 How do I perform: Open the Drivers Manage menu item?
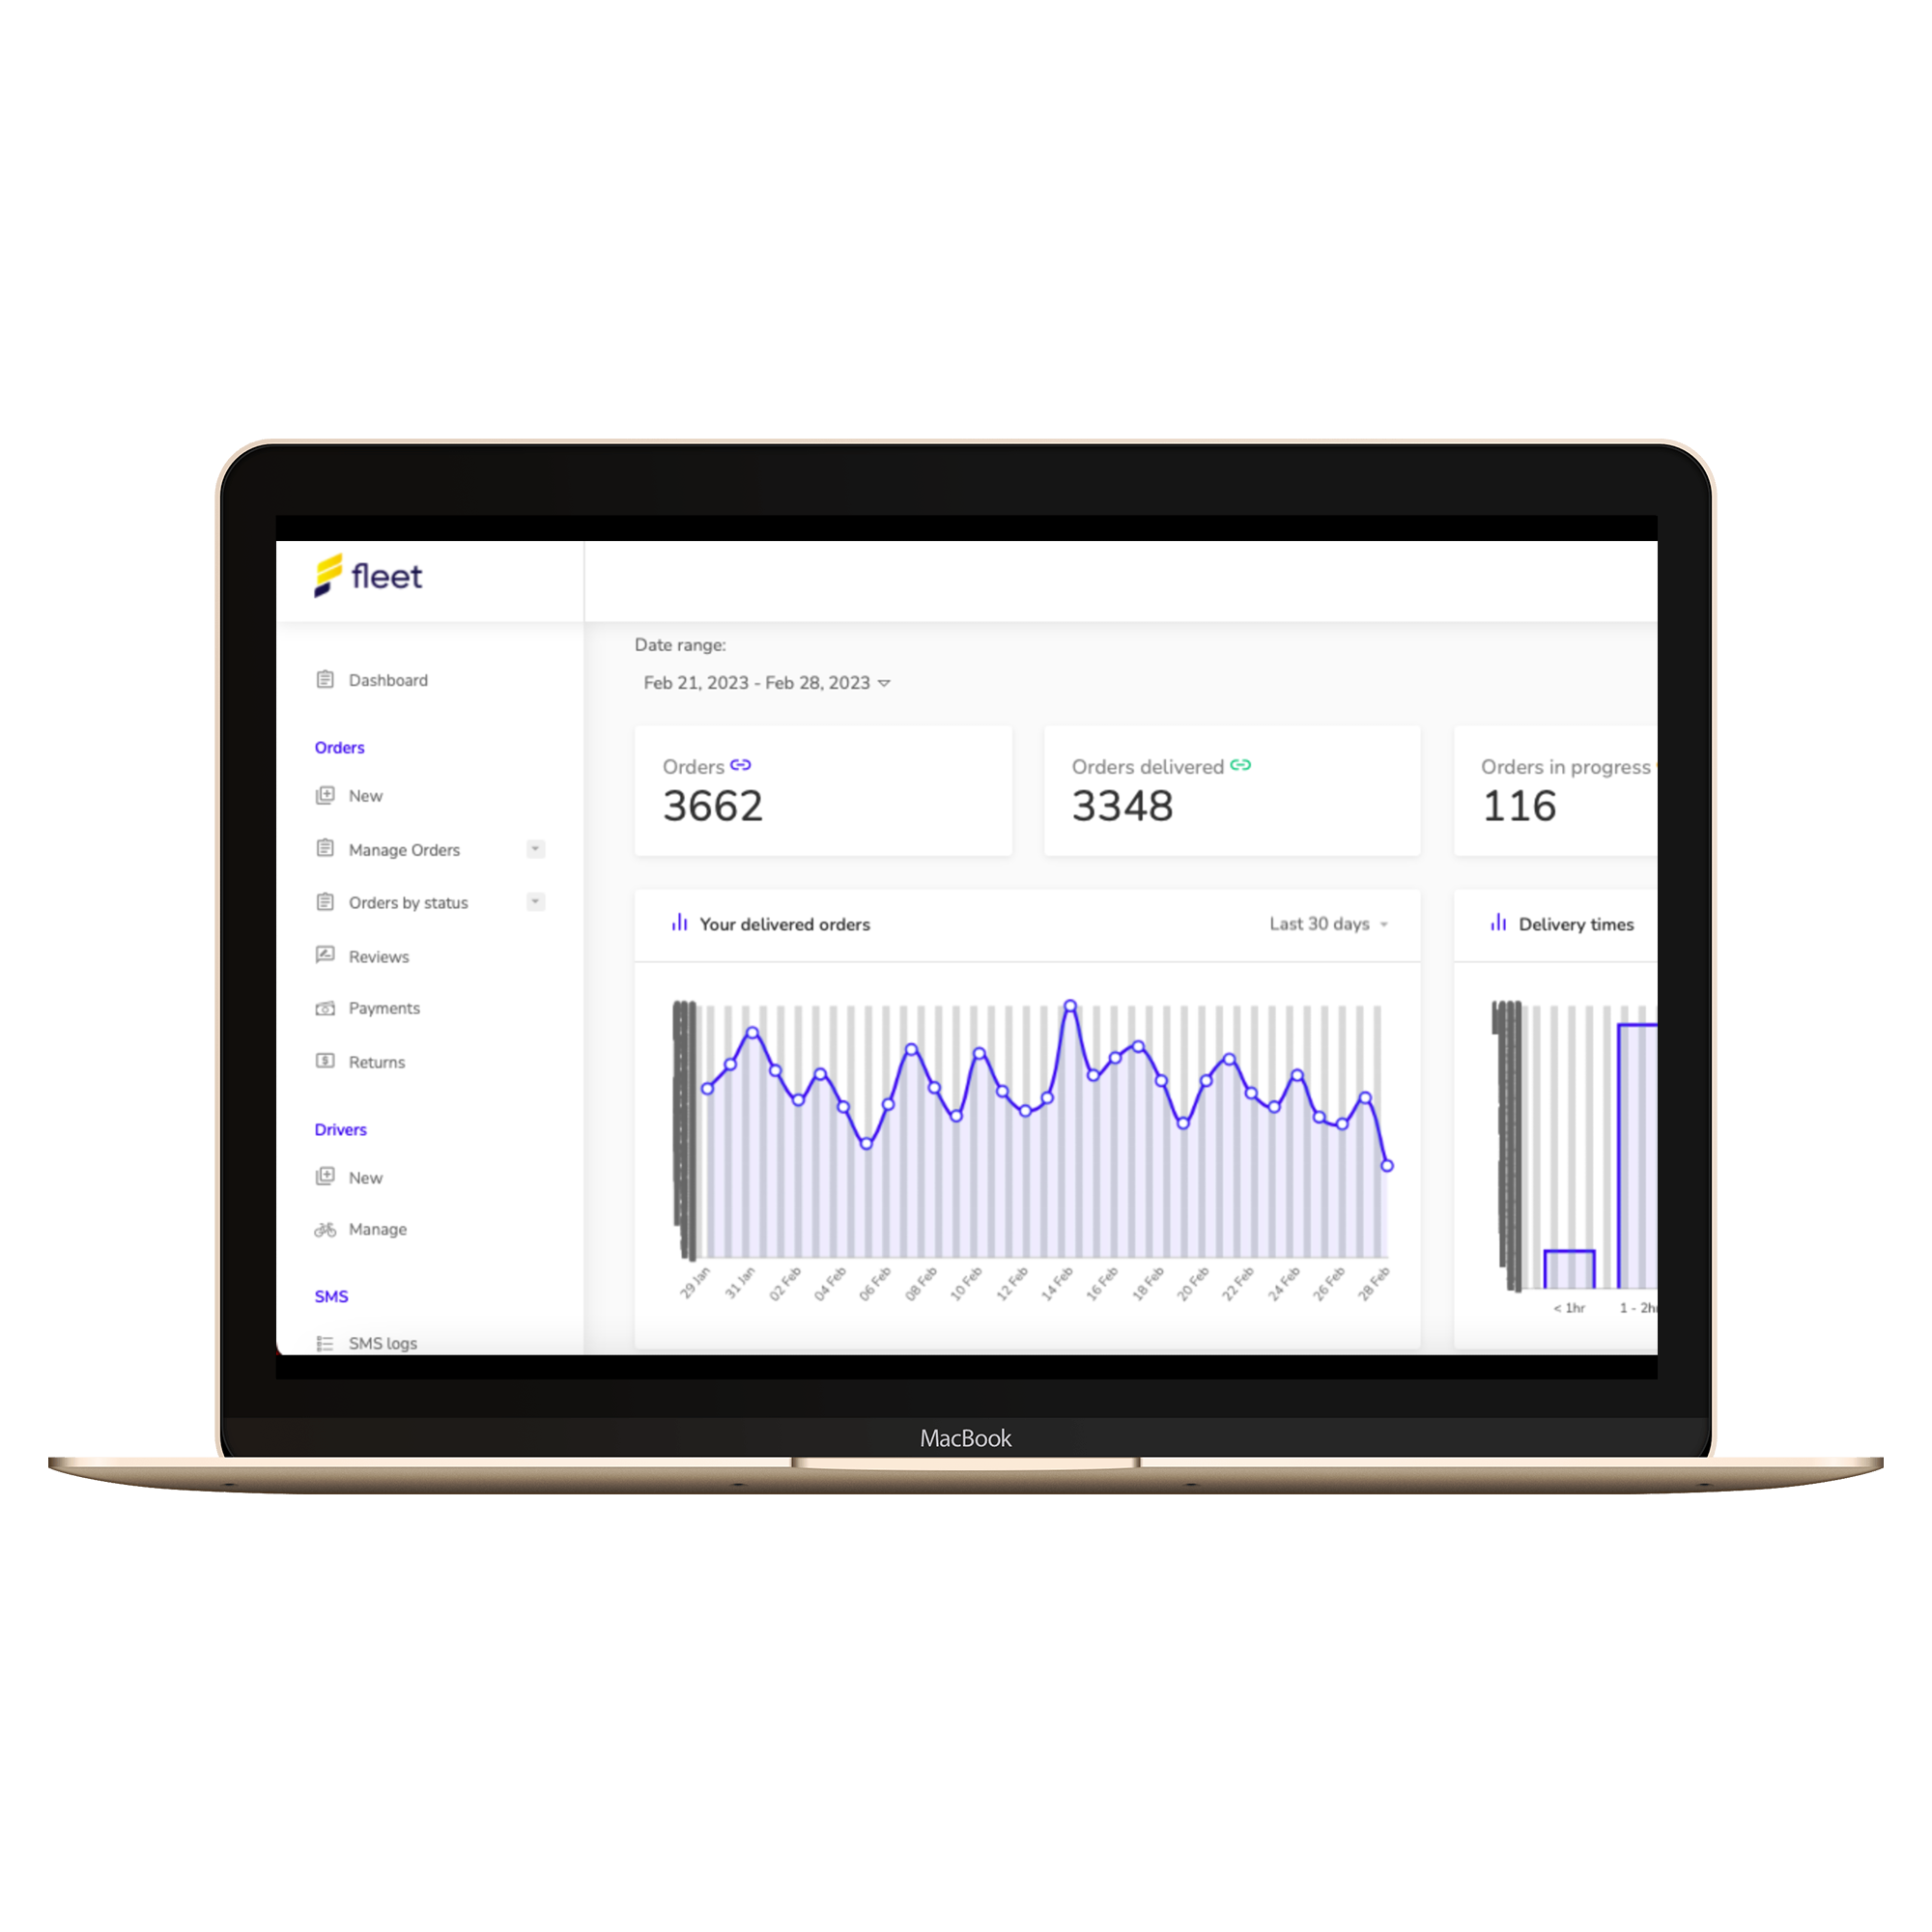tap(381, 1230)
